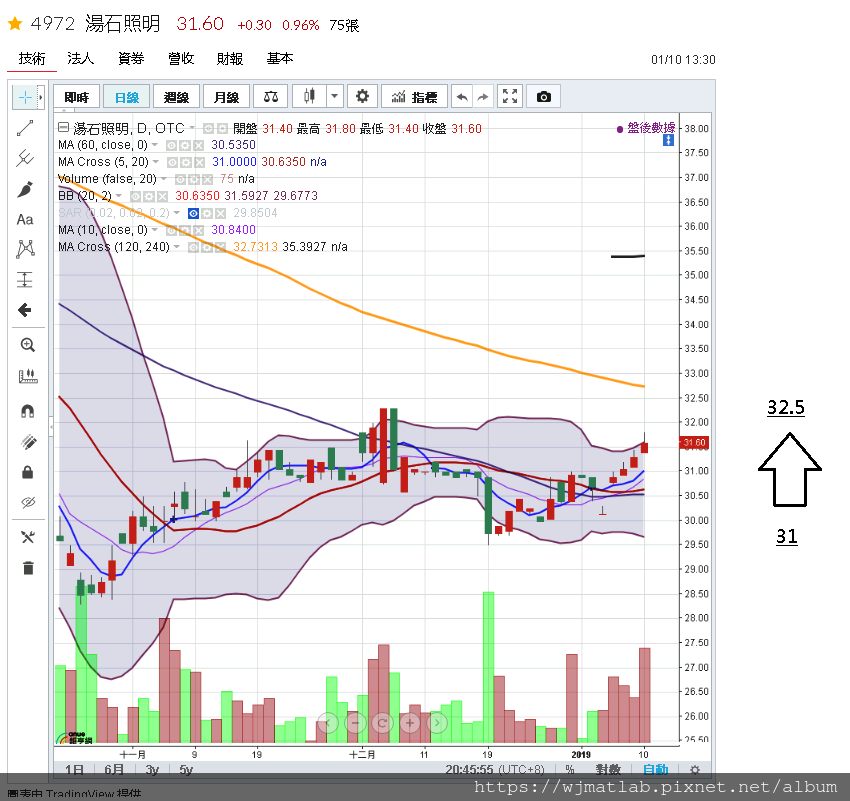This screenshot has width=850, height=801.
Task: Click the compare scales balance icon
Action: [271, 97]
